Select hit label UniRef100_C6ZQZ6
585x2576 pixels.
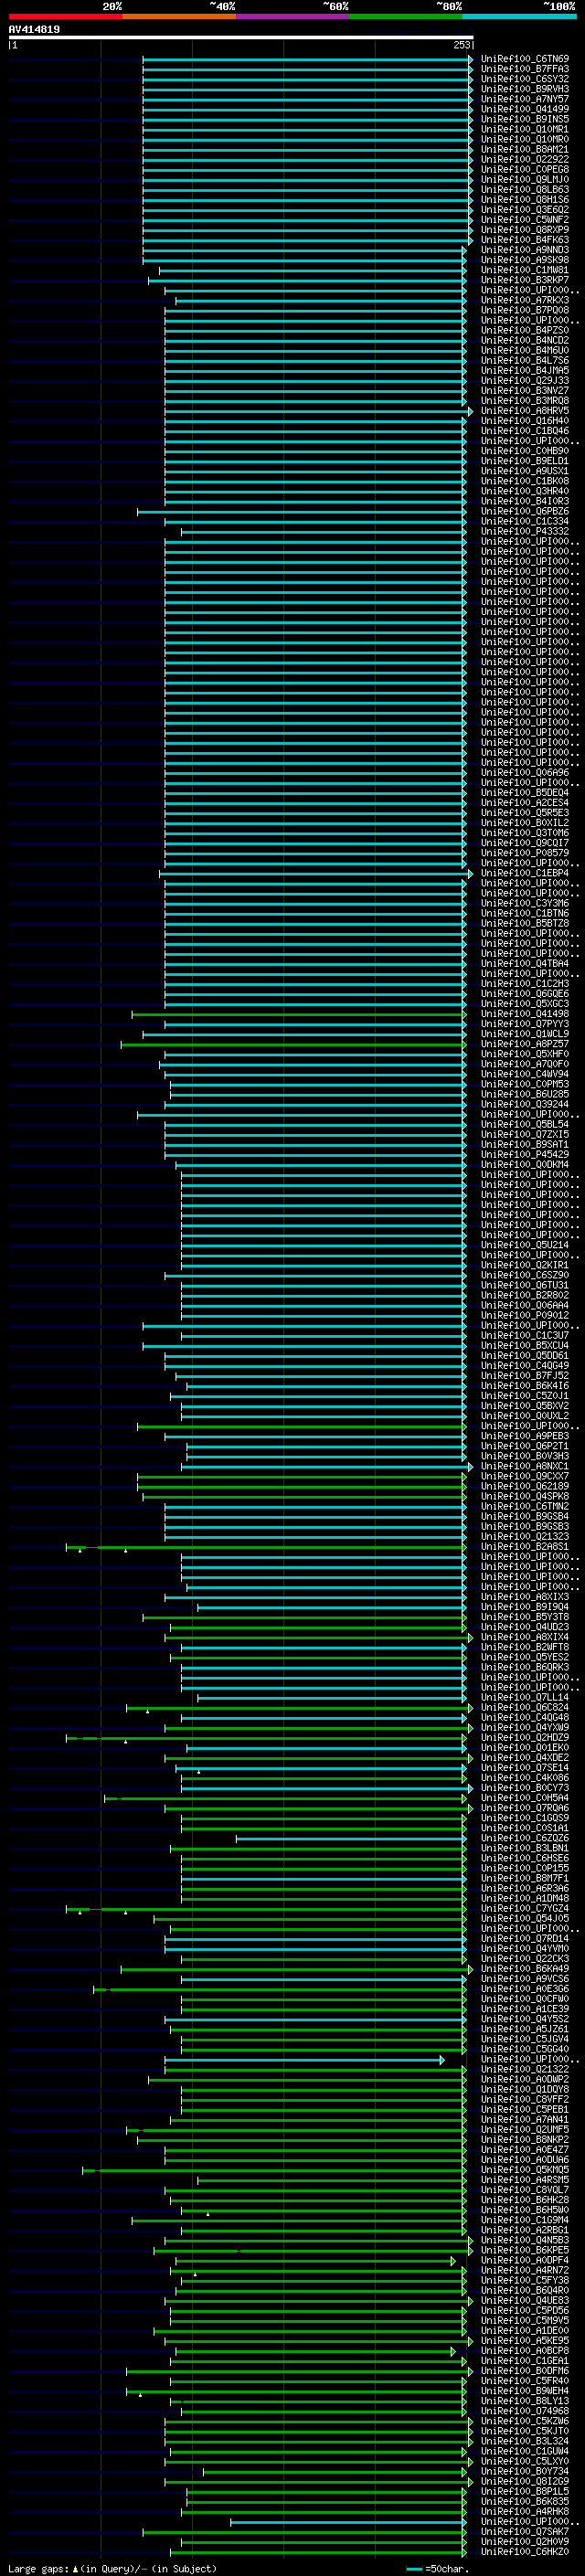(x=525, y=1838)
